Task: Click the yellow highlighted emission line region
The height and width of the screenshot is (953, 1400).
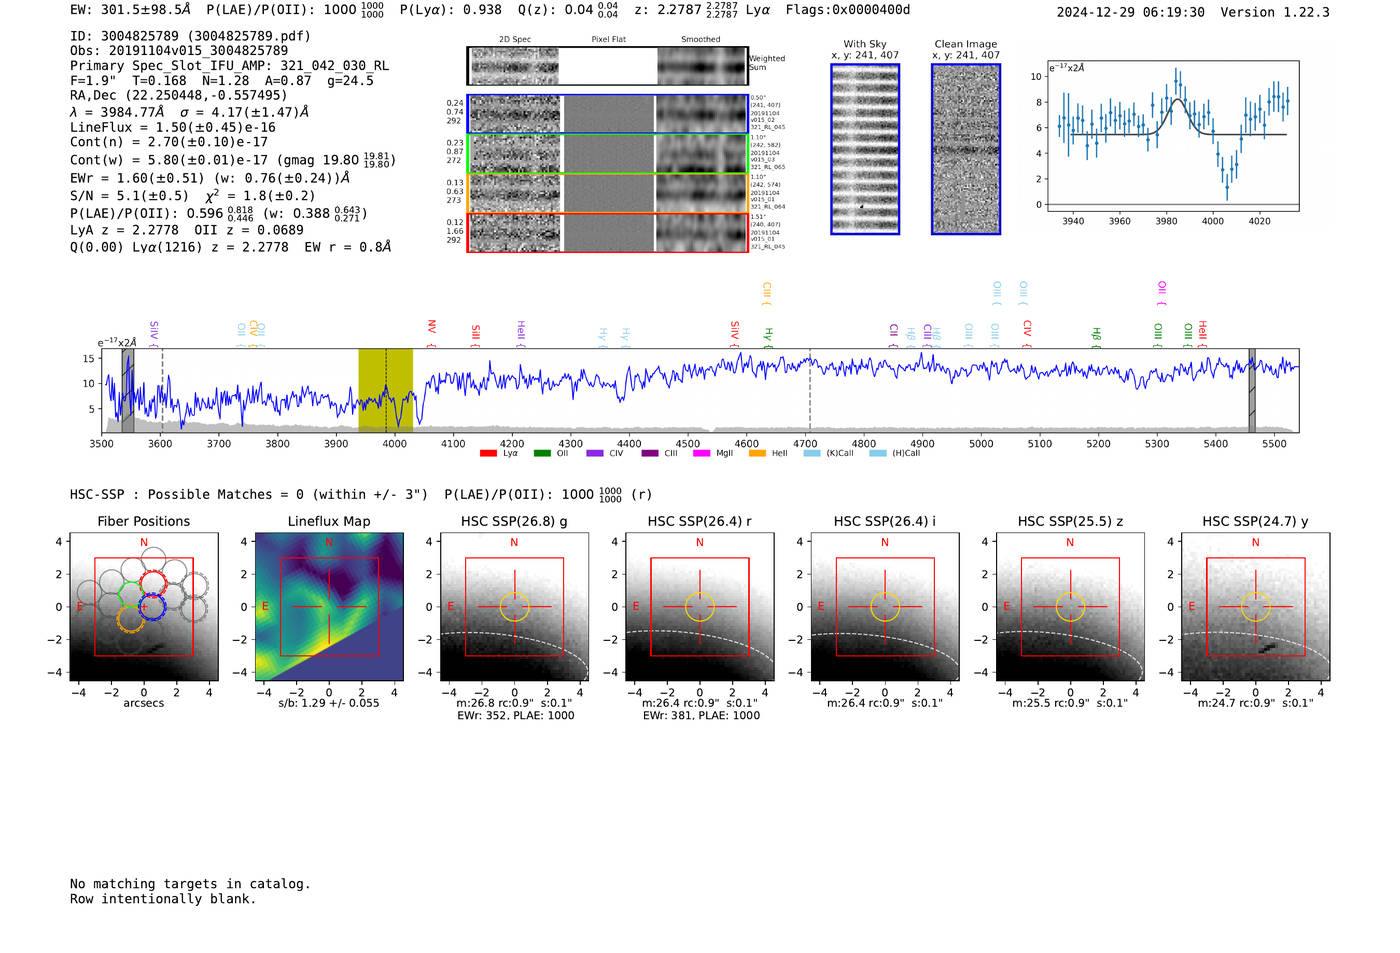Action: [385, 390]
